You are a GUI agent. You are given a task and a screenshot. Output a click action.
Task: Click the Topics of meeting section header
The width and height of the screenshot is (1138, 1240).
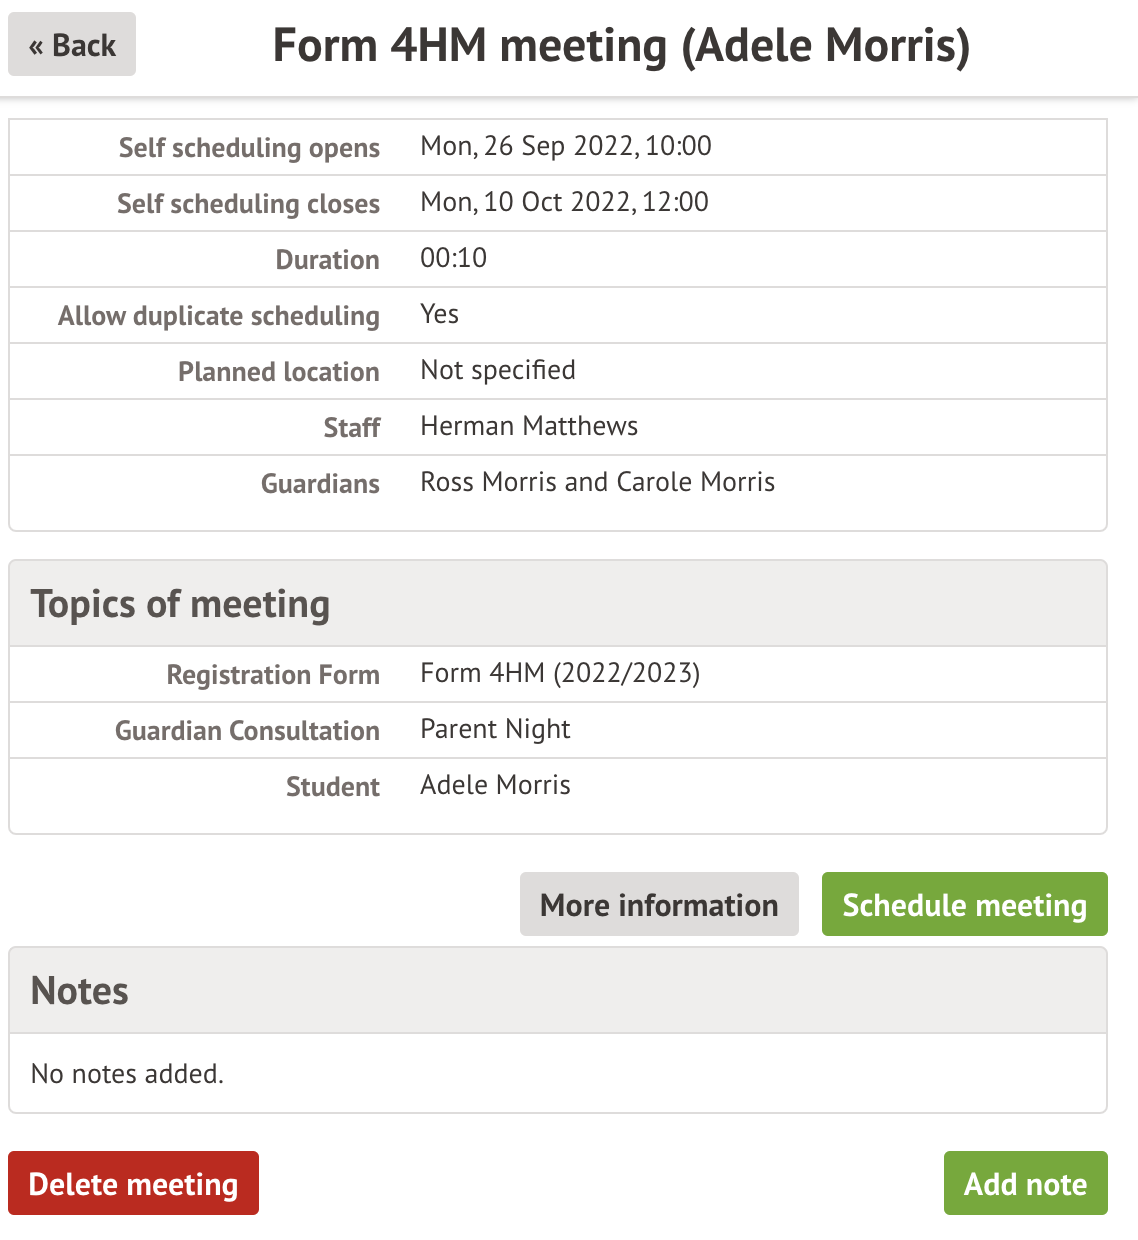[x=180, y=604]
